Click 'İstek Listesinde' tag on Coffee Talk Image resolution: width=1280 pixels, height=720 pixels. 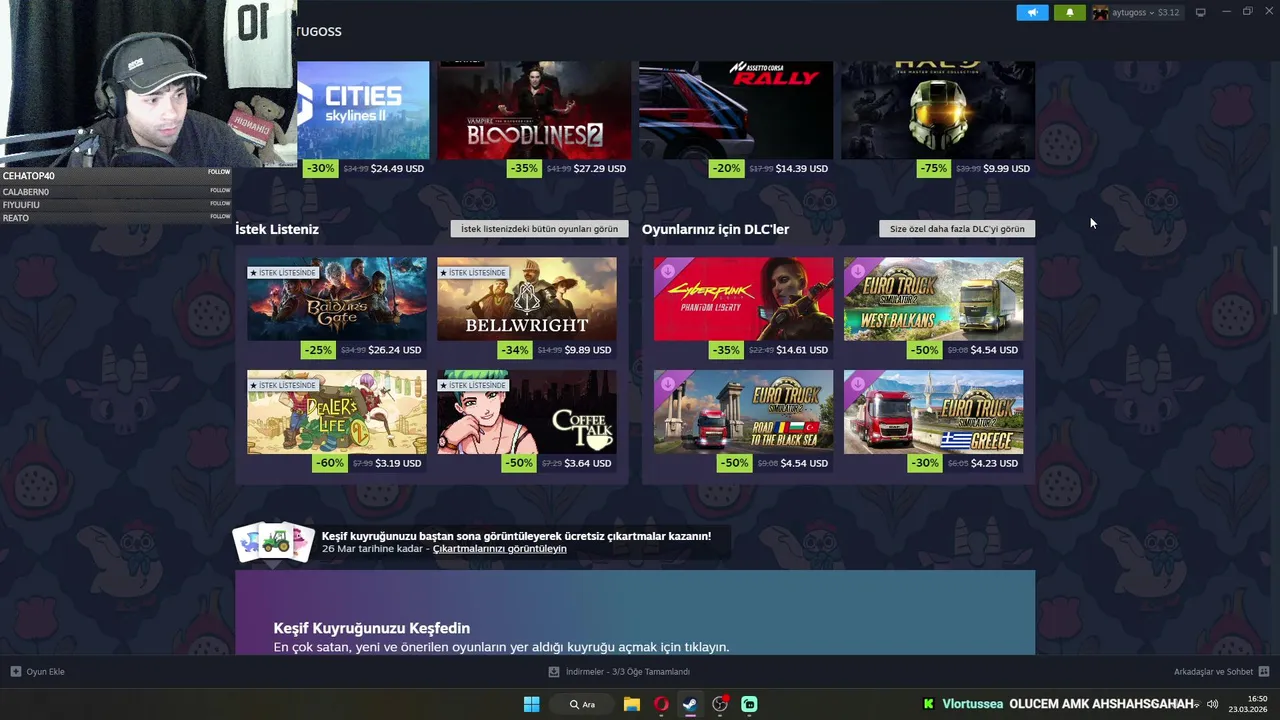pos(473,386)
